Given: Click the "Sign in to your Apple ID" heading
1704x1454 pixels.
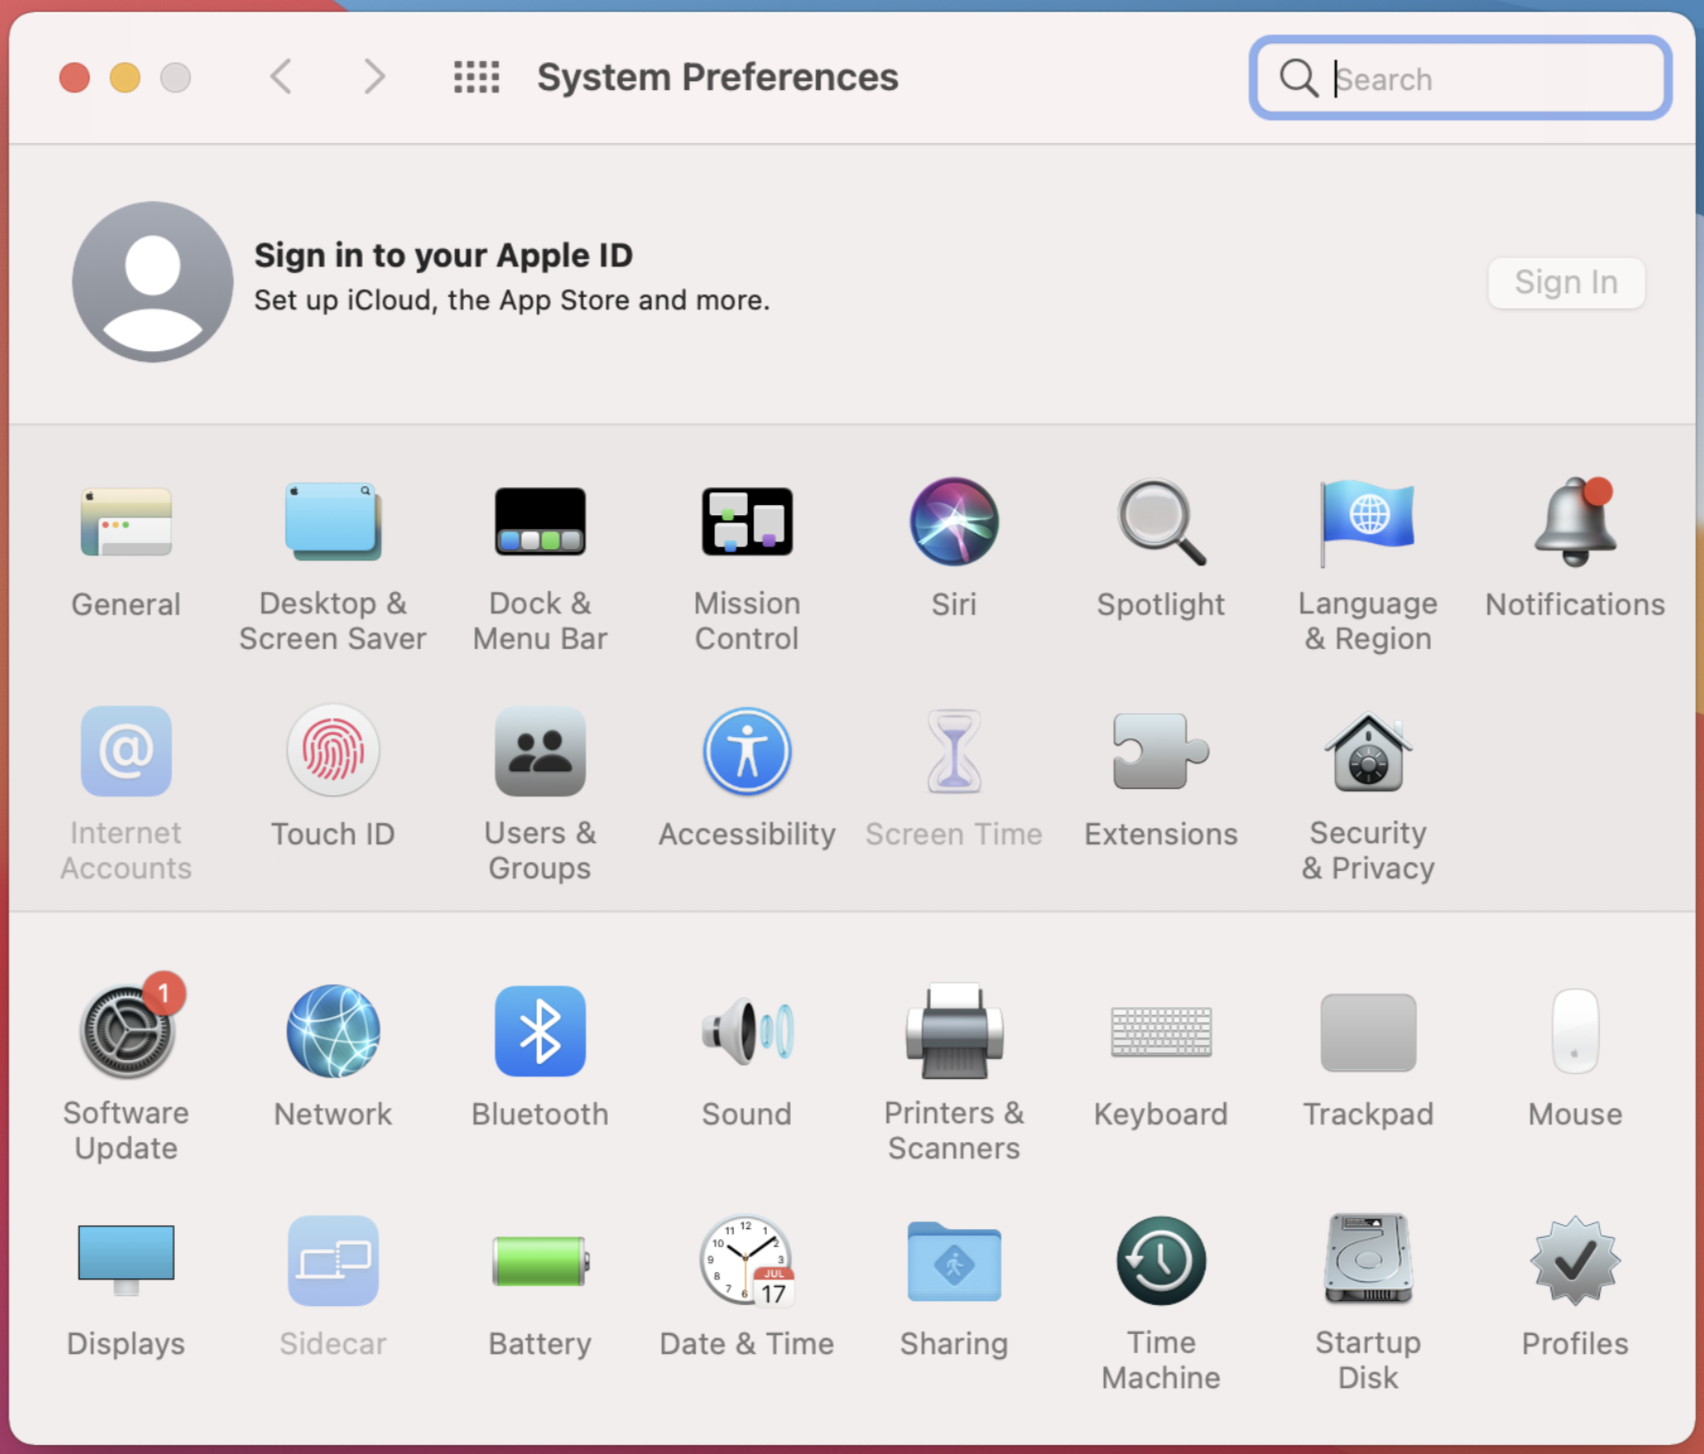Looking at the screenshot, I should coord(443,255).
